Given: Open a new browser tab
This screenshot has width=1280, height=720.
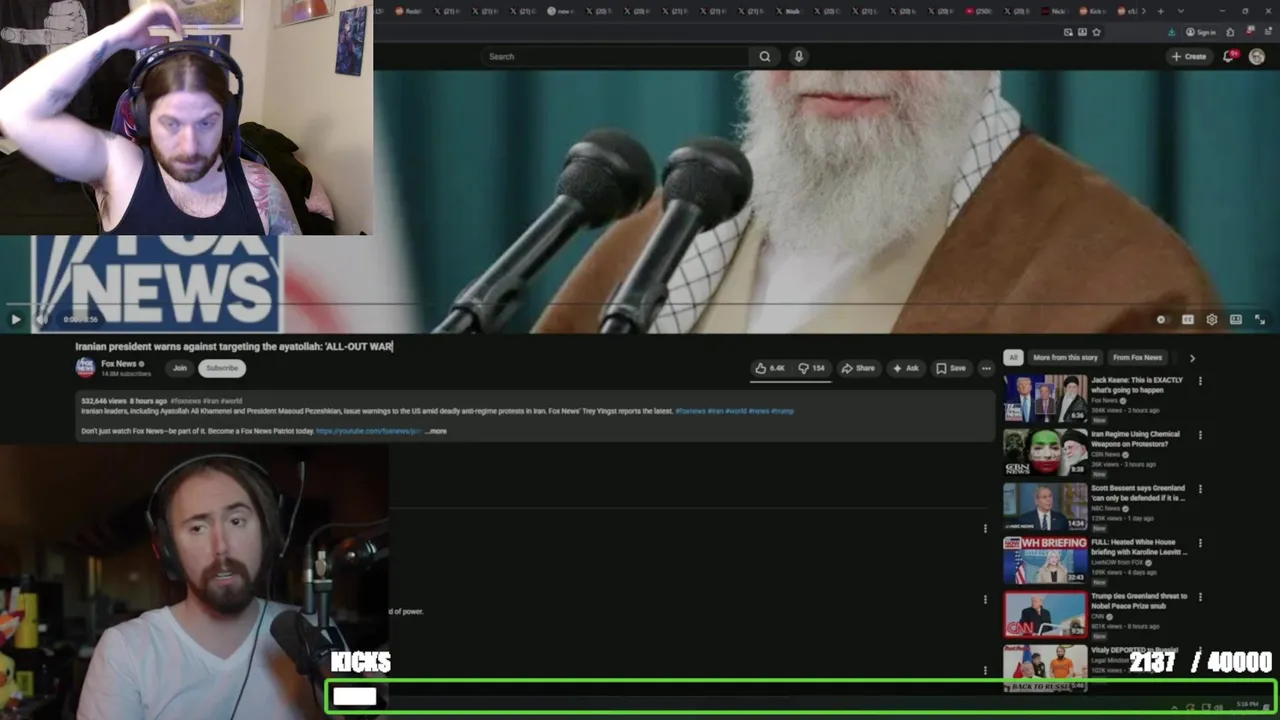Looking at the screenshot, I should tap(1160, 11).
